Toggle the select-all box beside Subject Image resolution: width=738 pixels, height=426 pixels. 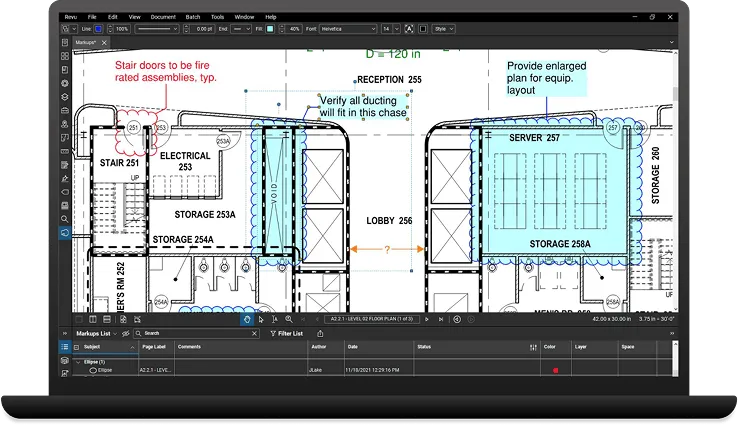76,347
